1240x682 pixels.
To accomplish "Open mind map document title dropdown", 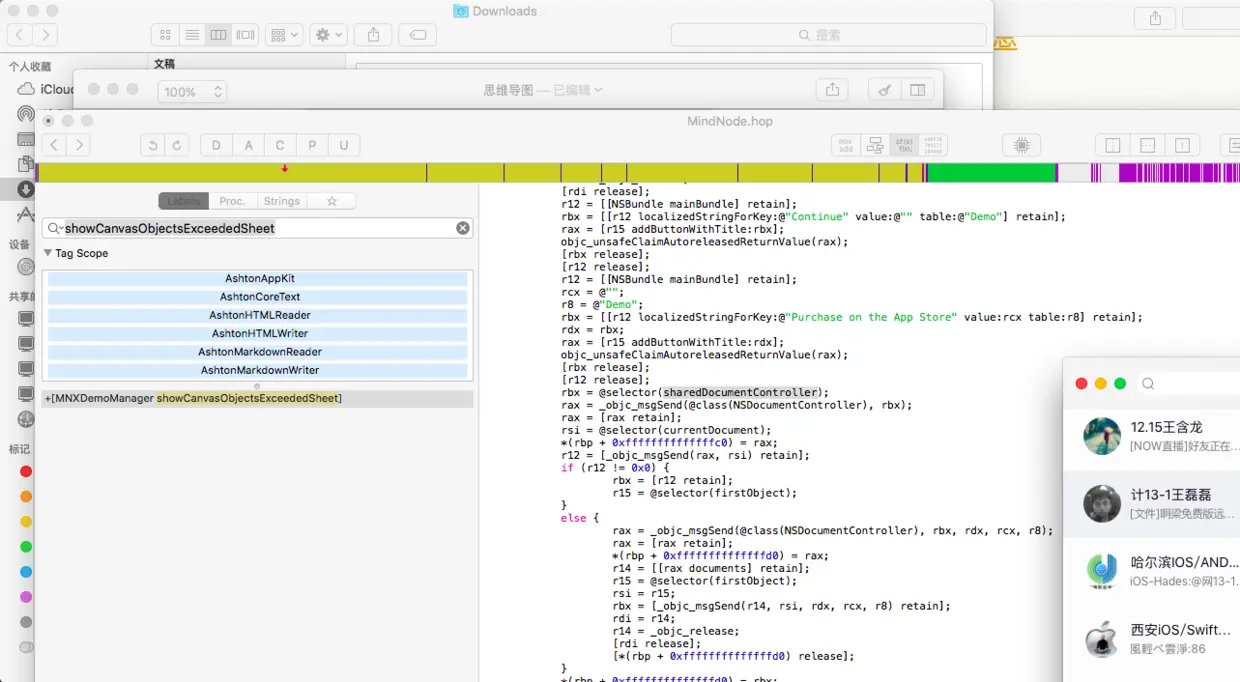I will (543, 90).
